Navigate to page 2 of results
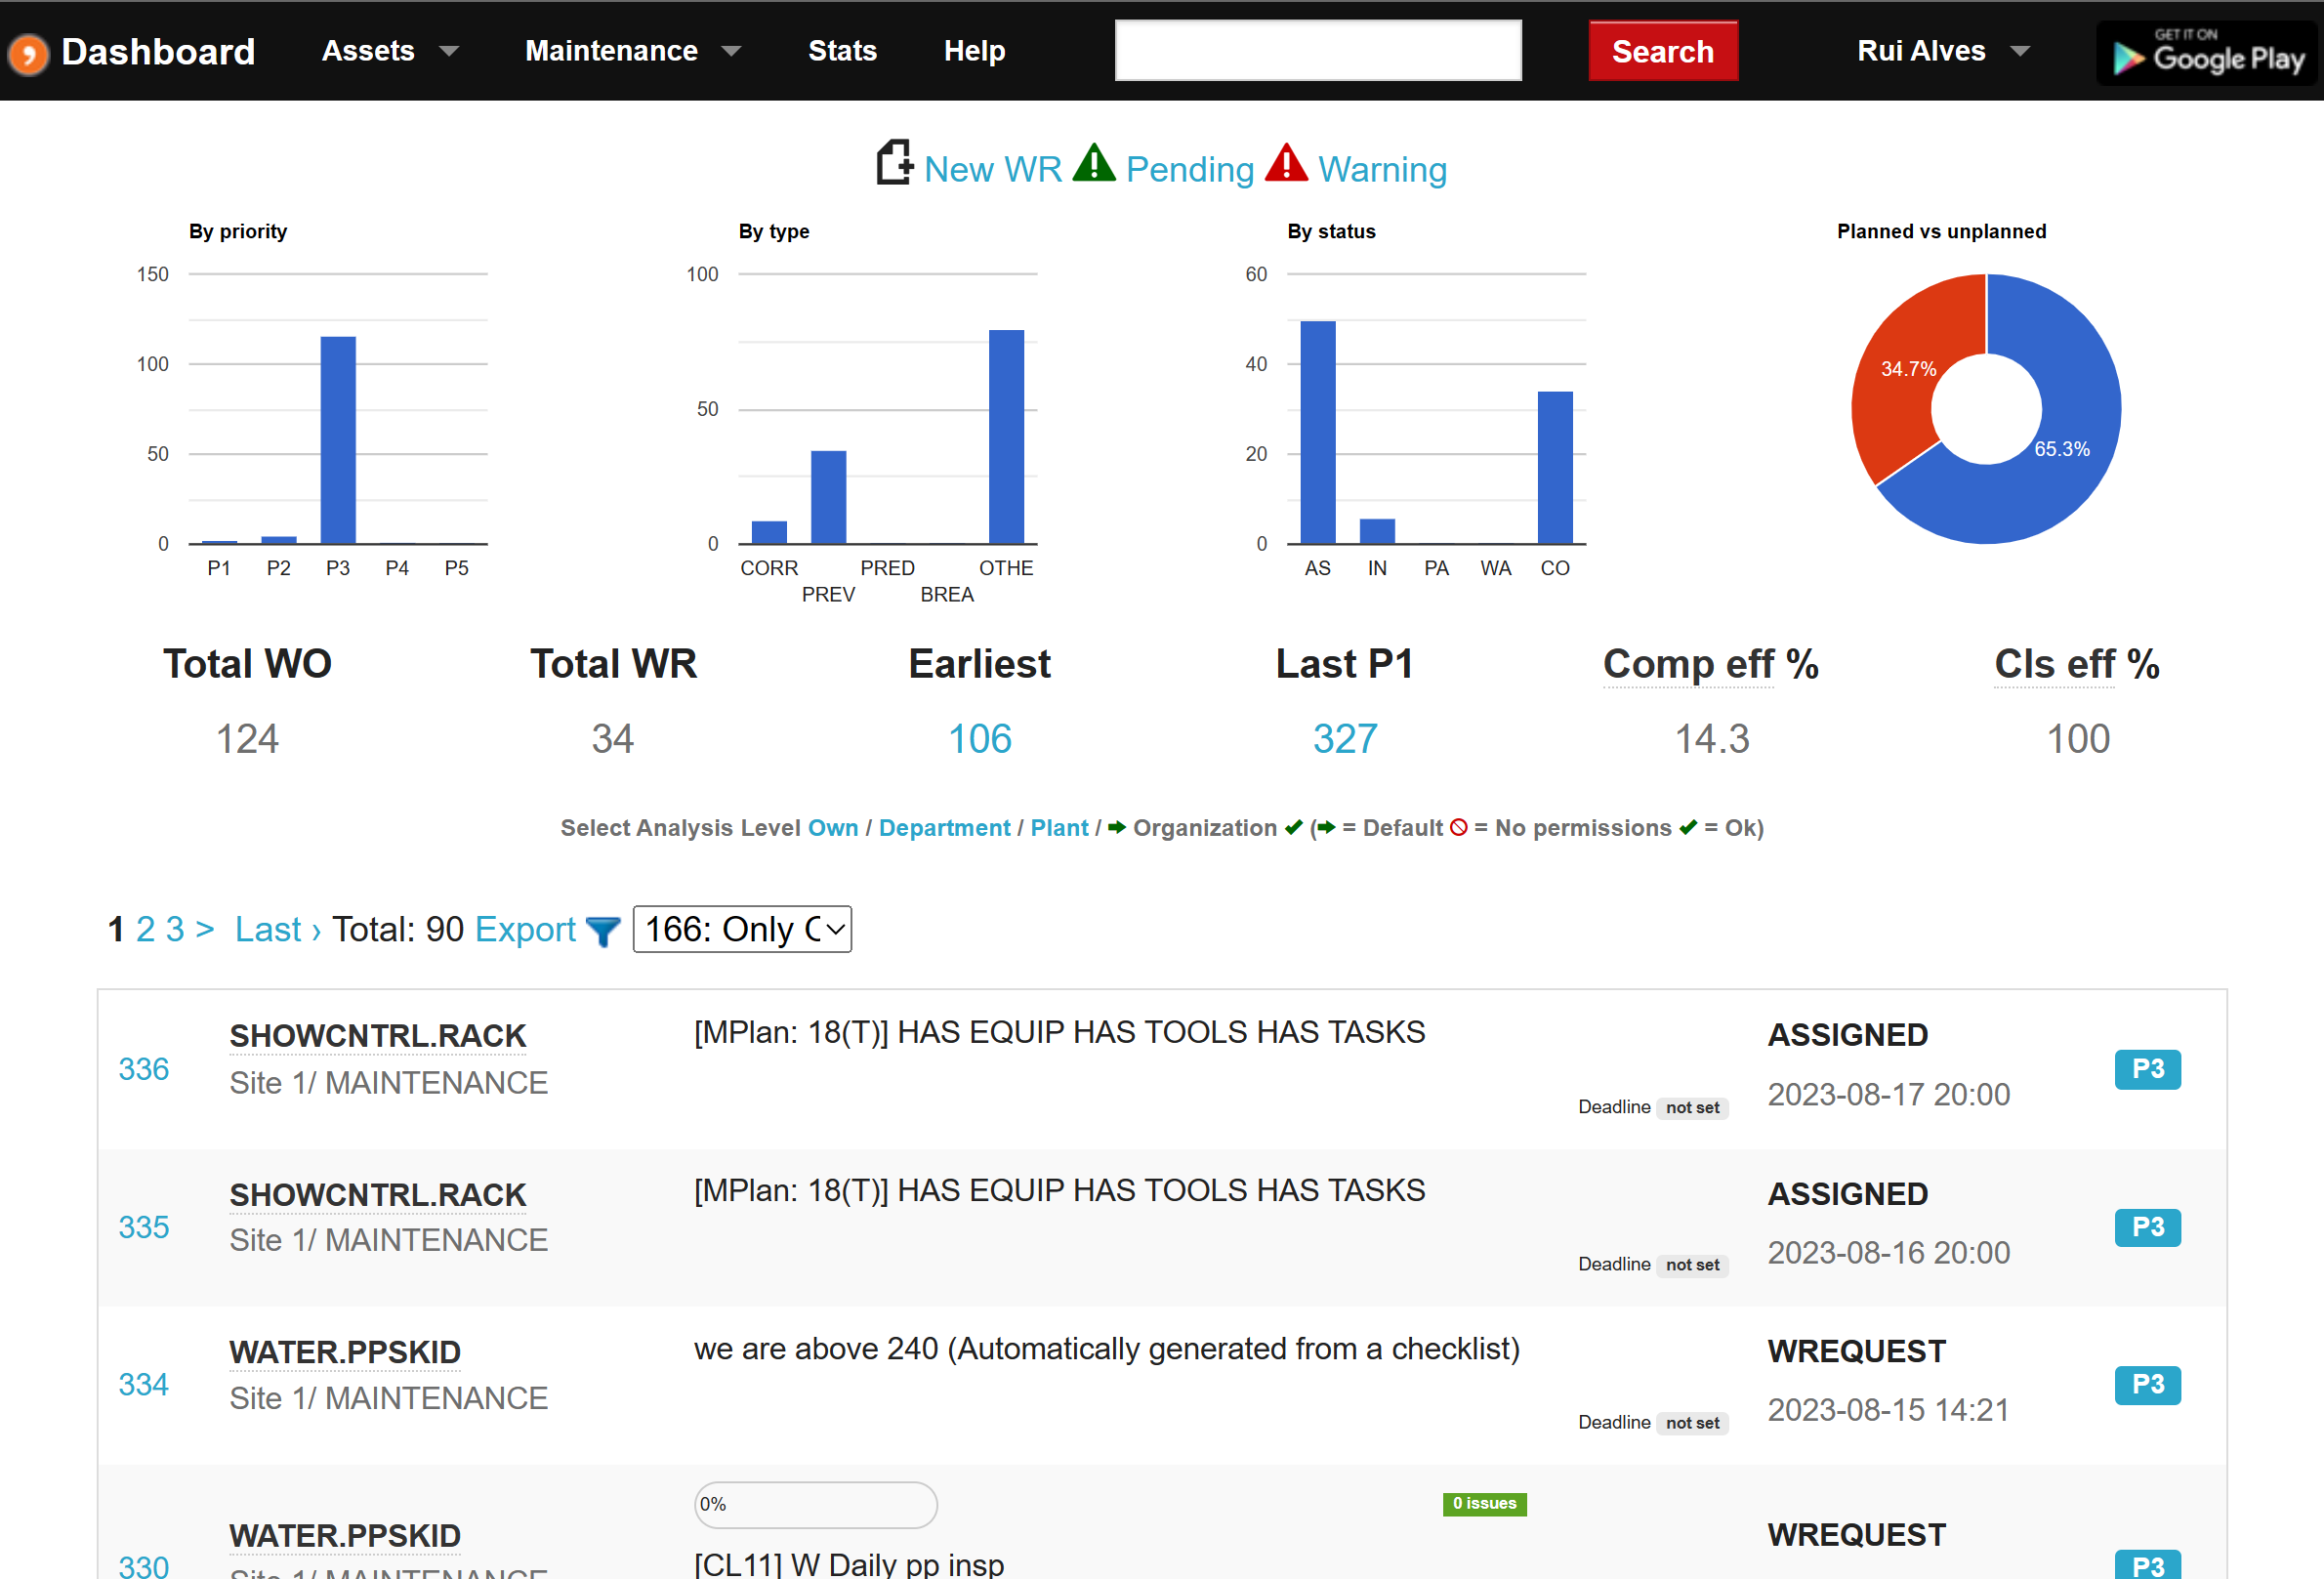Image resolution: width=2324 pixels, height=1579 pixels. (145, 929)
